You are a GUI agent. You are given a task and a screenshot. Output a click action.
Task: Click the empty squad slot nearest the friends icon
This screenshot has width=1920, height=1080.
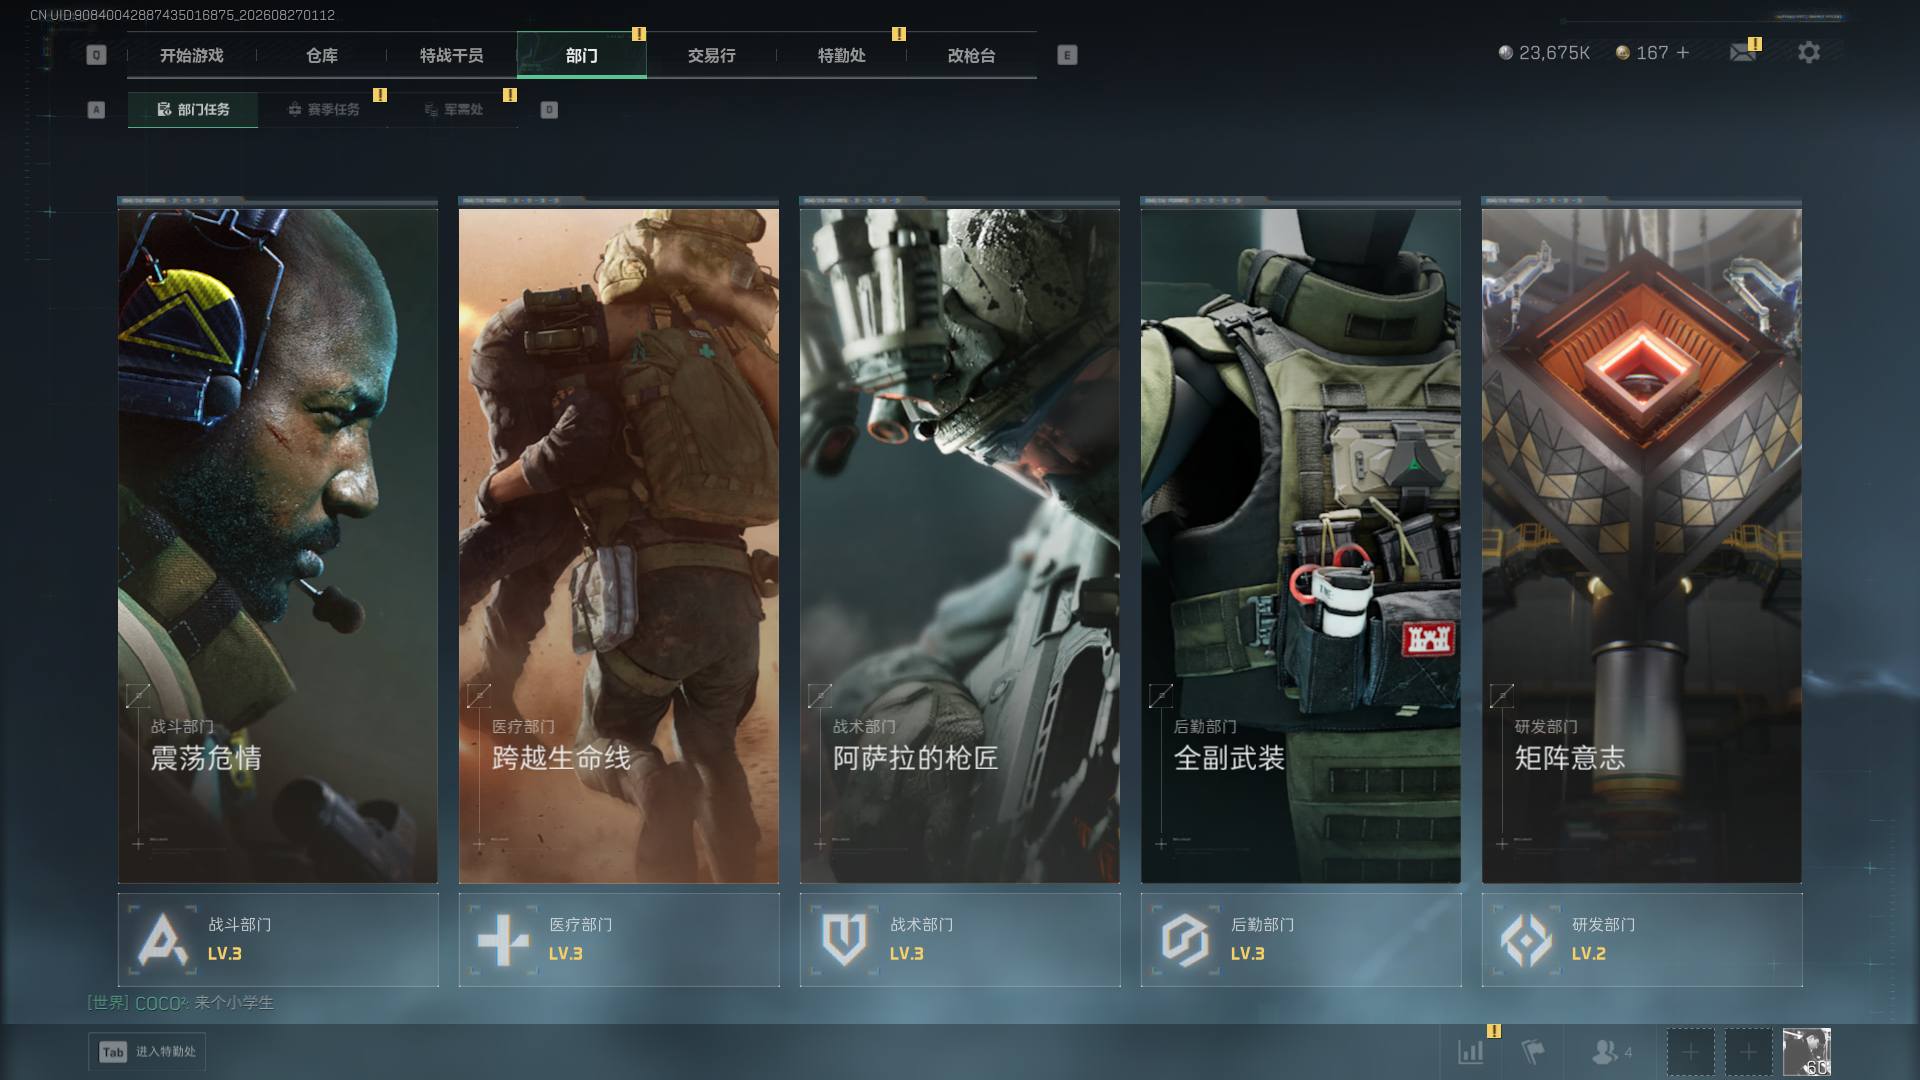click(1690, 1052)
